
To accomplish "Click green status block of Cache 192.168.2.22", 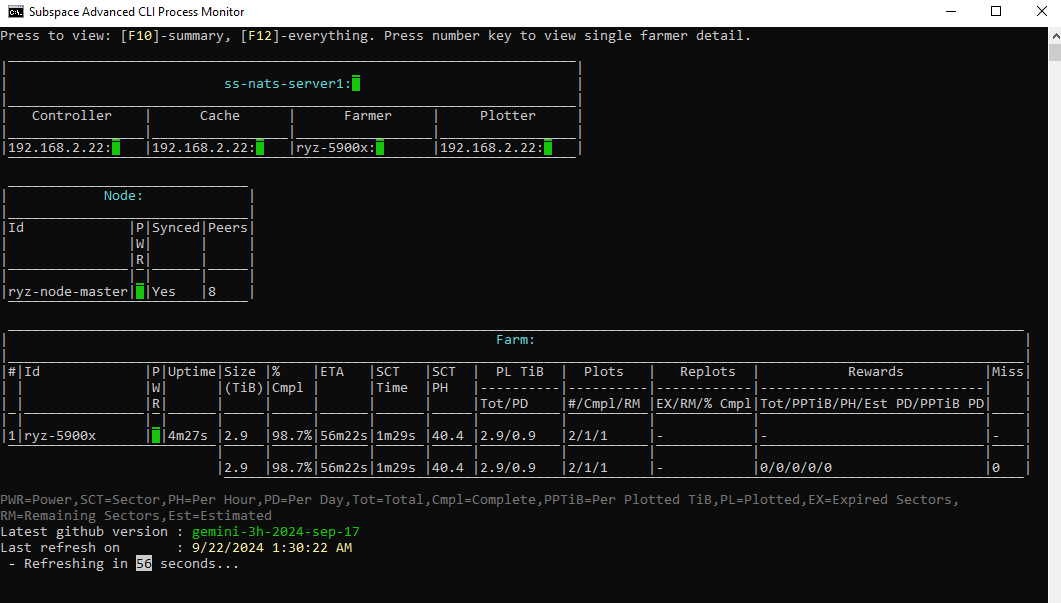I will point(260,148).
